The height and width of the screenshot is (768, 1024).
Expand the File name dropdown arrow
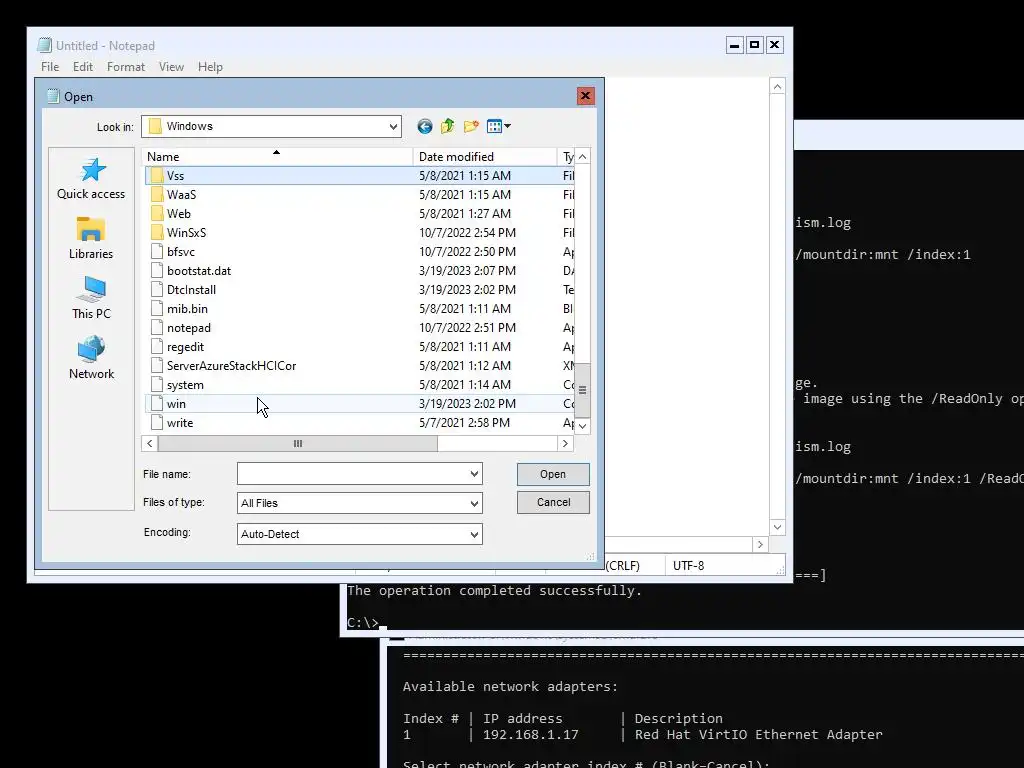coord(474,474)
